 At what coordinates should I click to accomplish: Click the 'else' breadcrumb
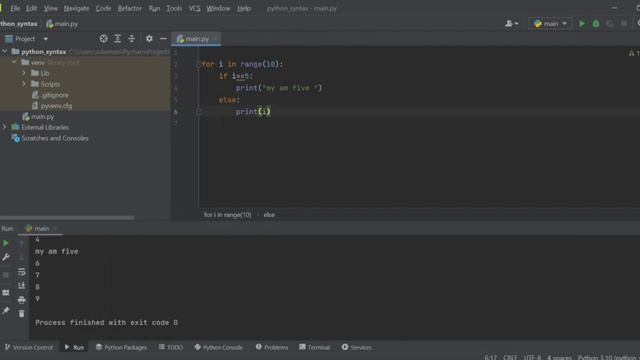coord(269,215)
